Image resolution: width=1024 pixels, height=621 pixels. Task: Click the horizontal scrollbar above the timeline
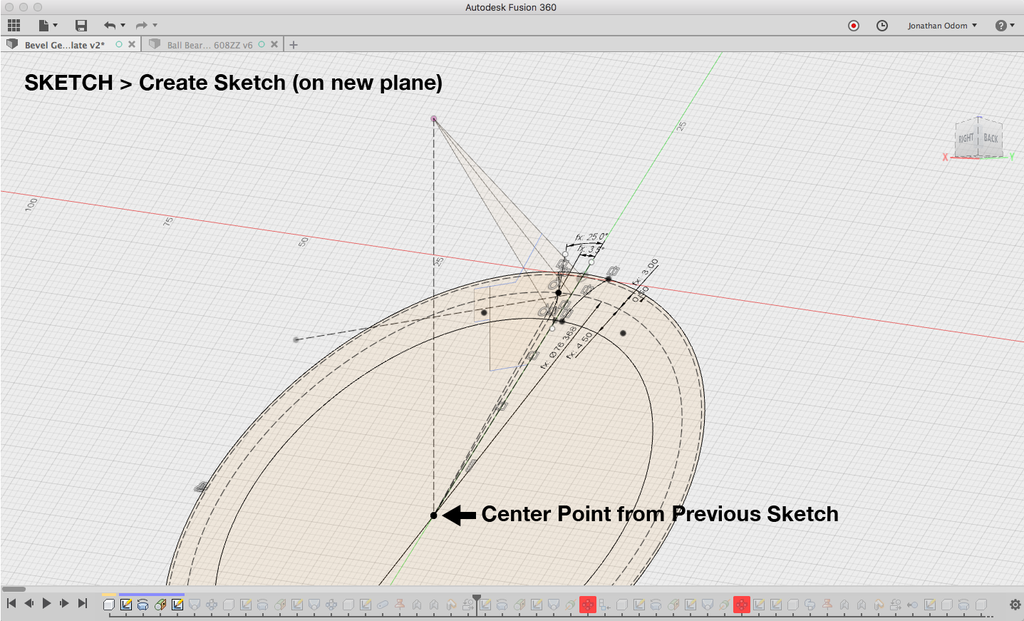tap(13, 589)
